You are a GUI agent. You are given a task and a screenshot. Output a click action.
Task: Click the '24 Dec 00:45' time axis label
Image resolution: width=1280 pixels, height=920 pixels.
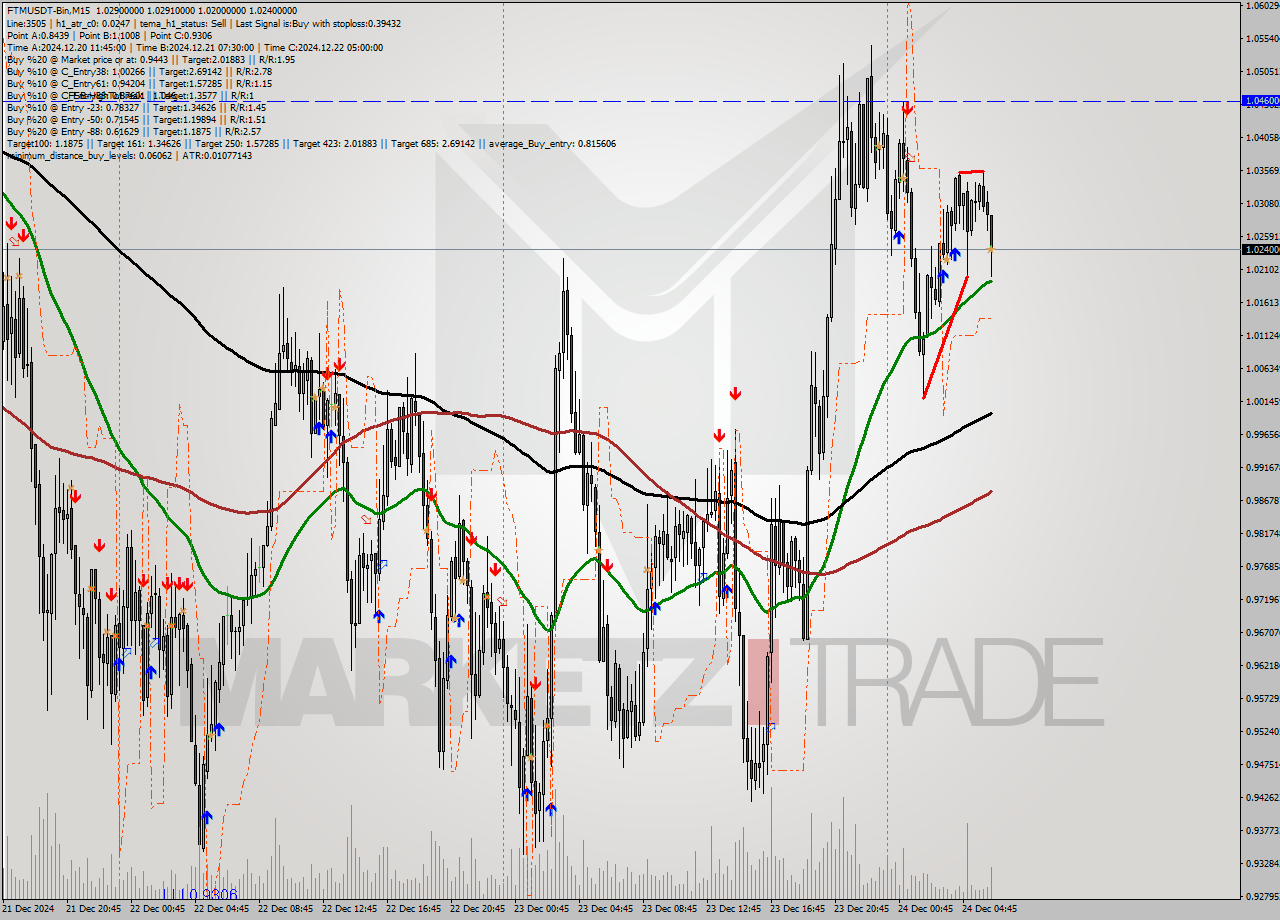925,909
